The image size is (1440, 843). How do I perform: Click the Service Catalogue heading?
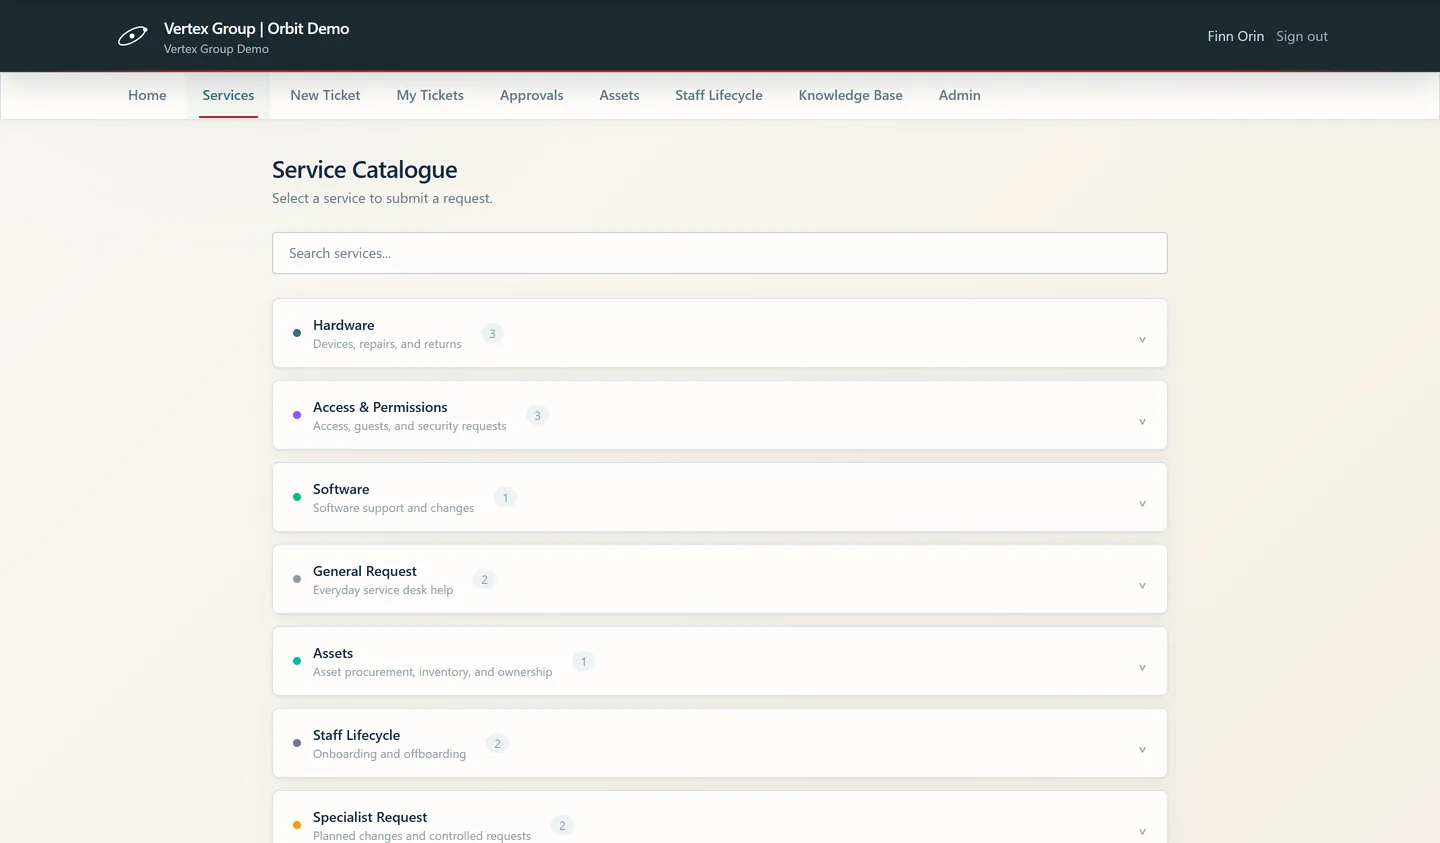(364, 170)
